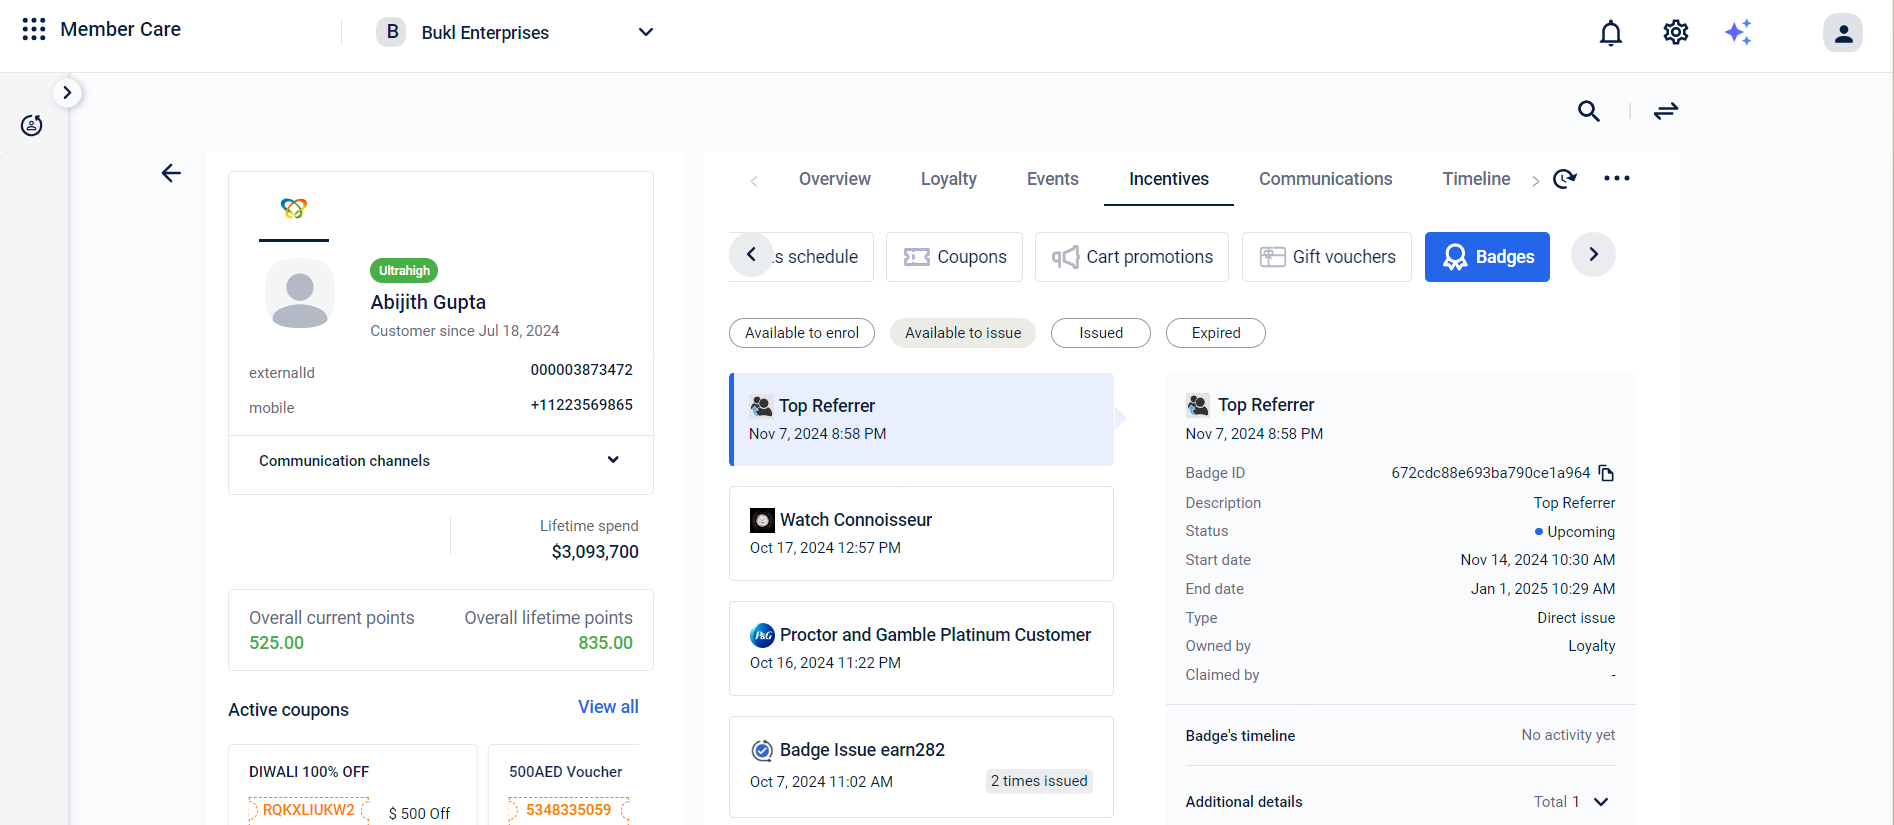Viewport: 1894px width, 825px height.
Task: Click the Top Referrer detail badge icon
Action: (x=1198, y=405)
